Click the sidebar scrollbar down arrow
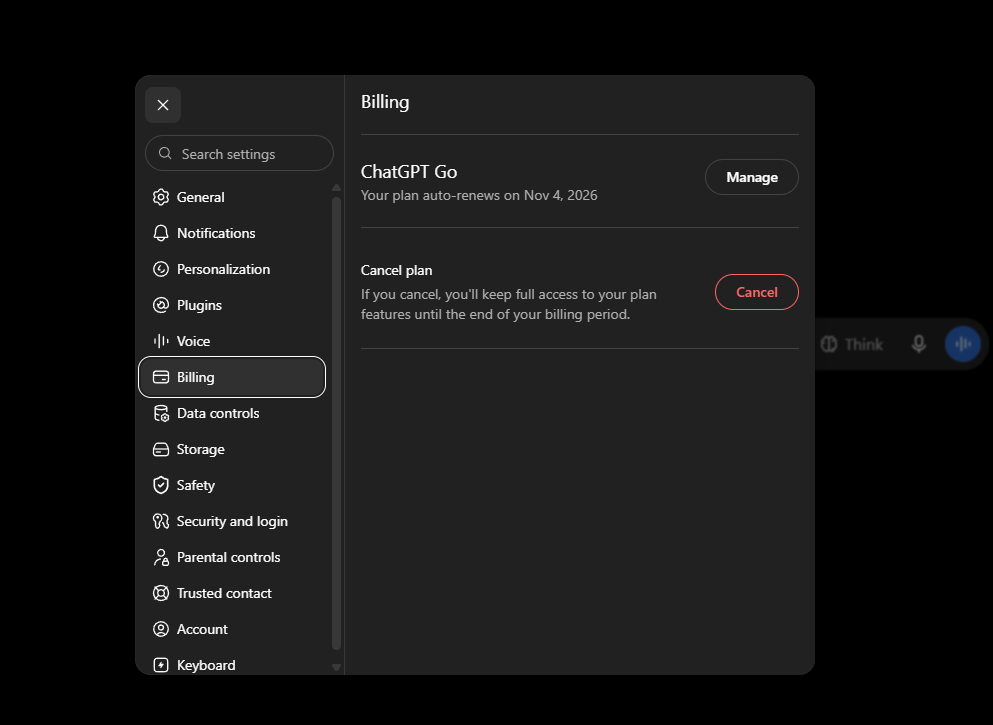Screen dimensions: 993x725 336,667
